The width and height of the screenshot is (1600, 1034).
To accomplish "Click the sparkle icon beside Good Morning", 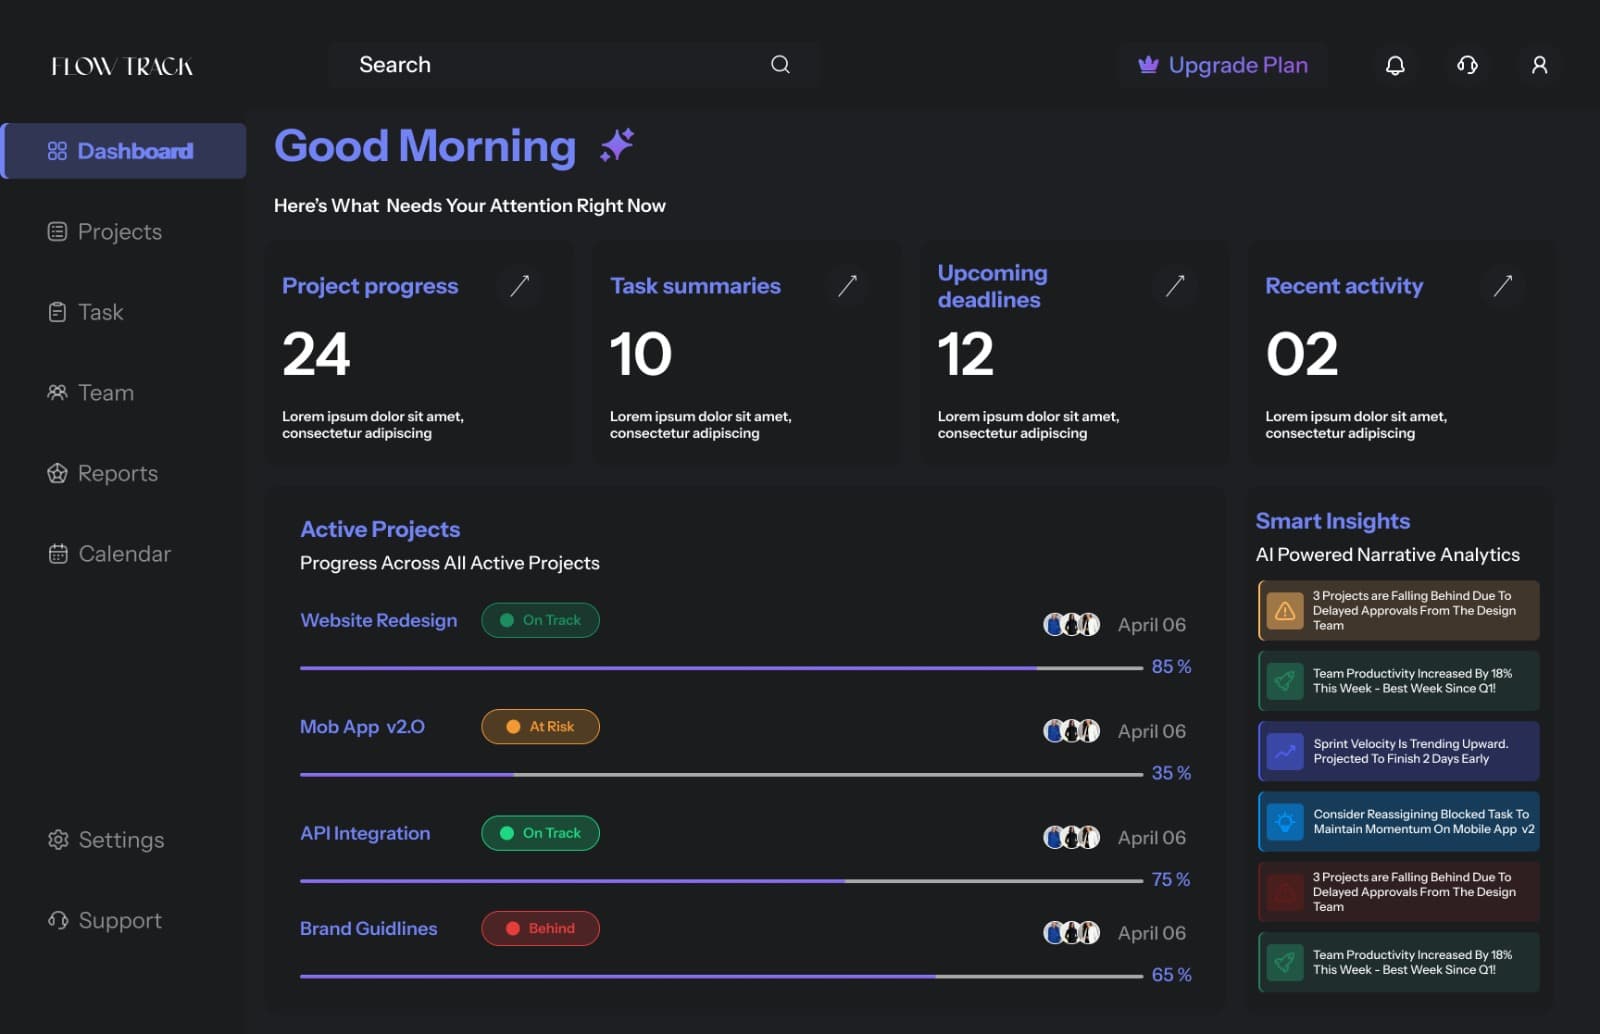I will [616, 145].
